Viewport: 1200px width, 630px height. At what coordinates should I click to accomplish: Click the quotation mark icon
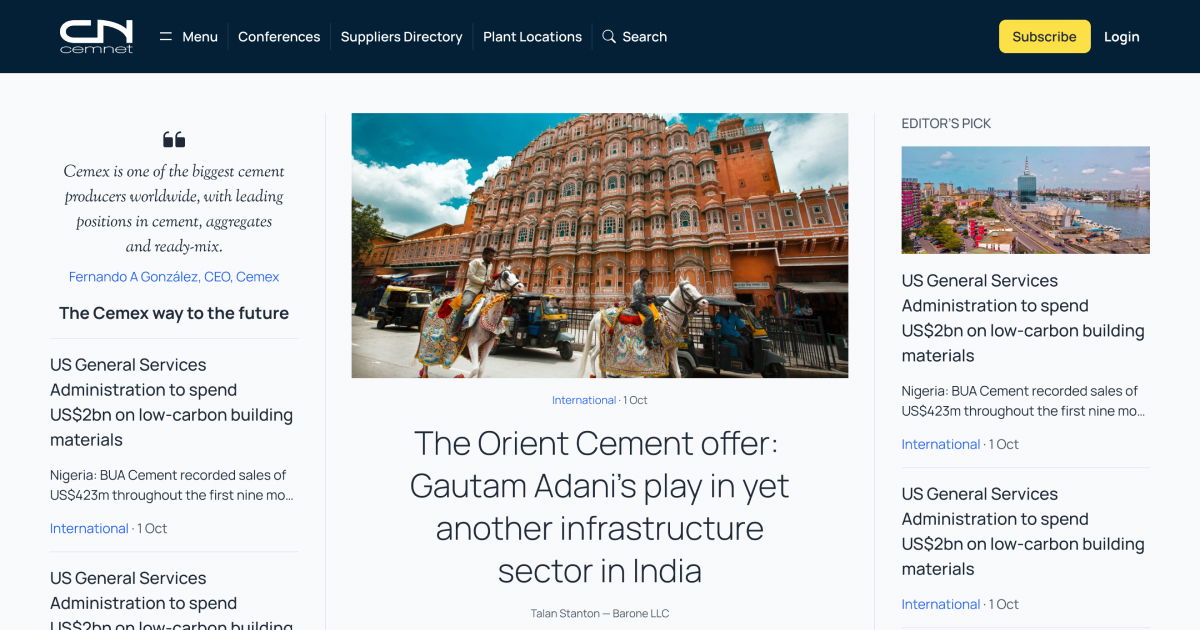click(x=174, y=140)
